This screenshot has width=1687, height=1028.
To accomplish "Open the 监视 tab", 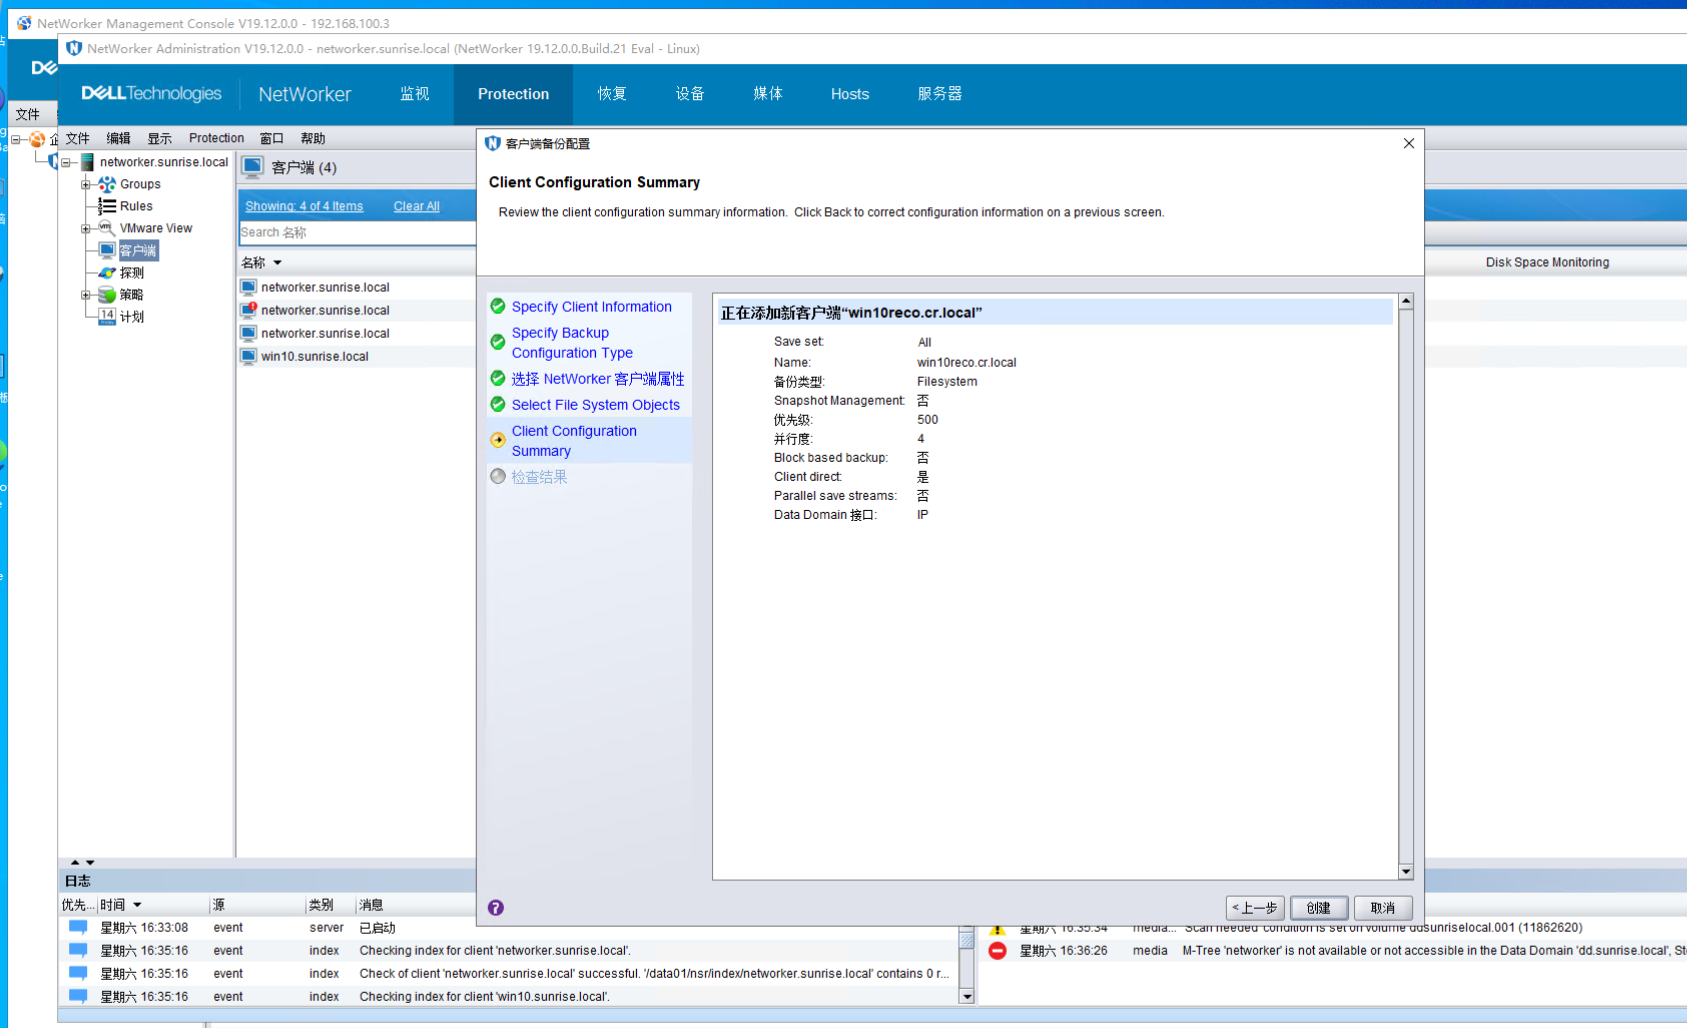I will (415, 94).
